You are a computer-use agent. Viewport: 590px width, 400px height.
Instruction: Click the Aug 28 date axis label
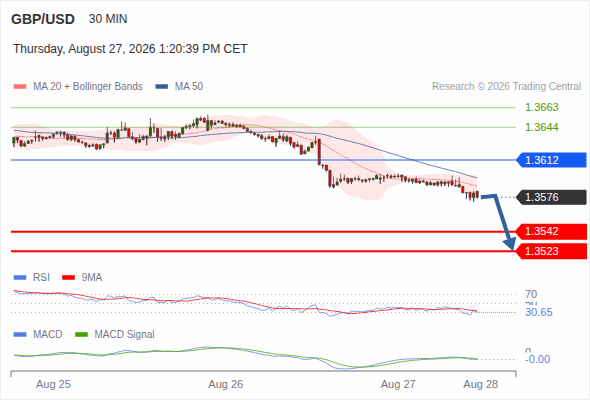click(x=481, y=385)
